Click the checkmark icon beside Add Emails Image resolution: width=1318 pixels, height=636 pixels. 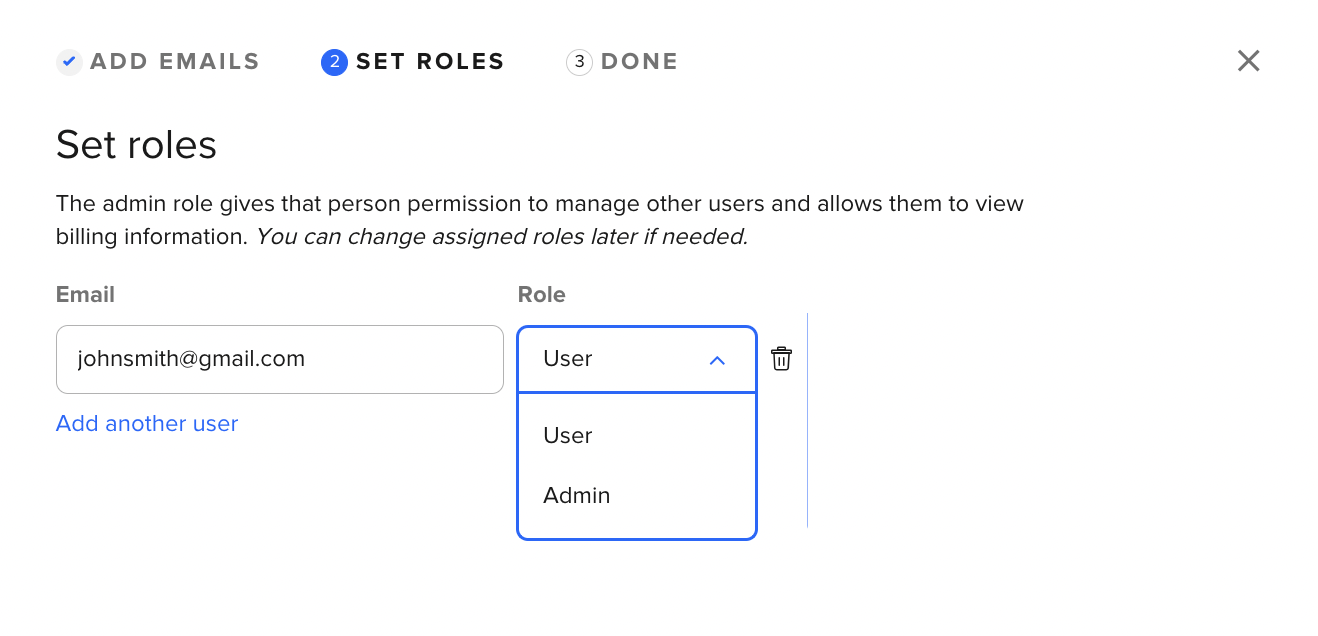pyautogui.click(x=69, y=62)
